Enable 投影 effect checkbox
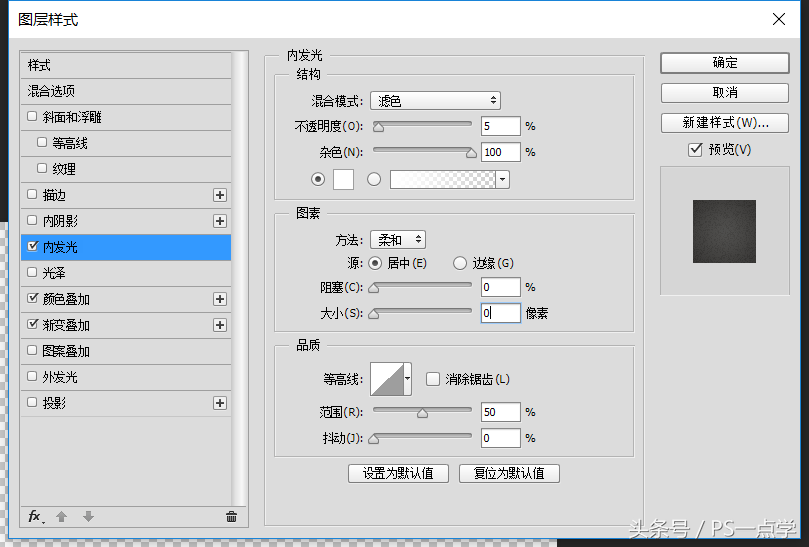 tap(32, 402)
